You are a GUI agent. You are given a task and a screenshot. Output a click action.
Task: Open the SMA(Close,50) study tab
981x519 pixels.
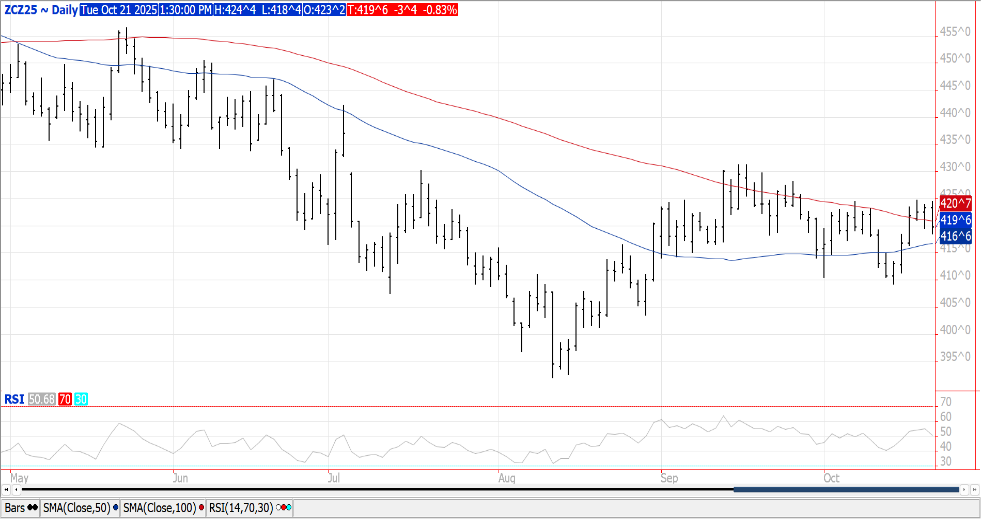(x=76, y=509)
